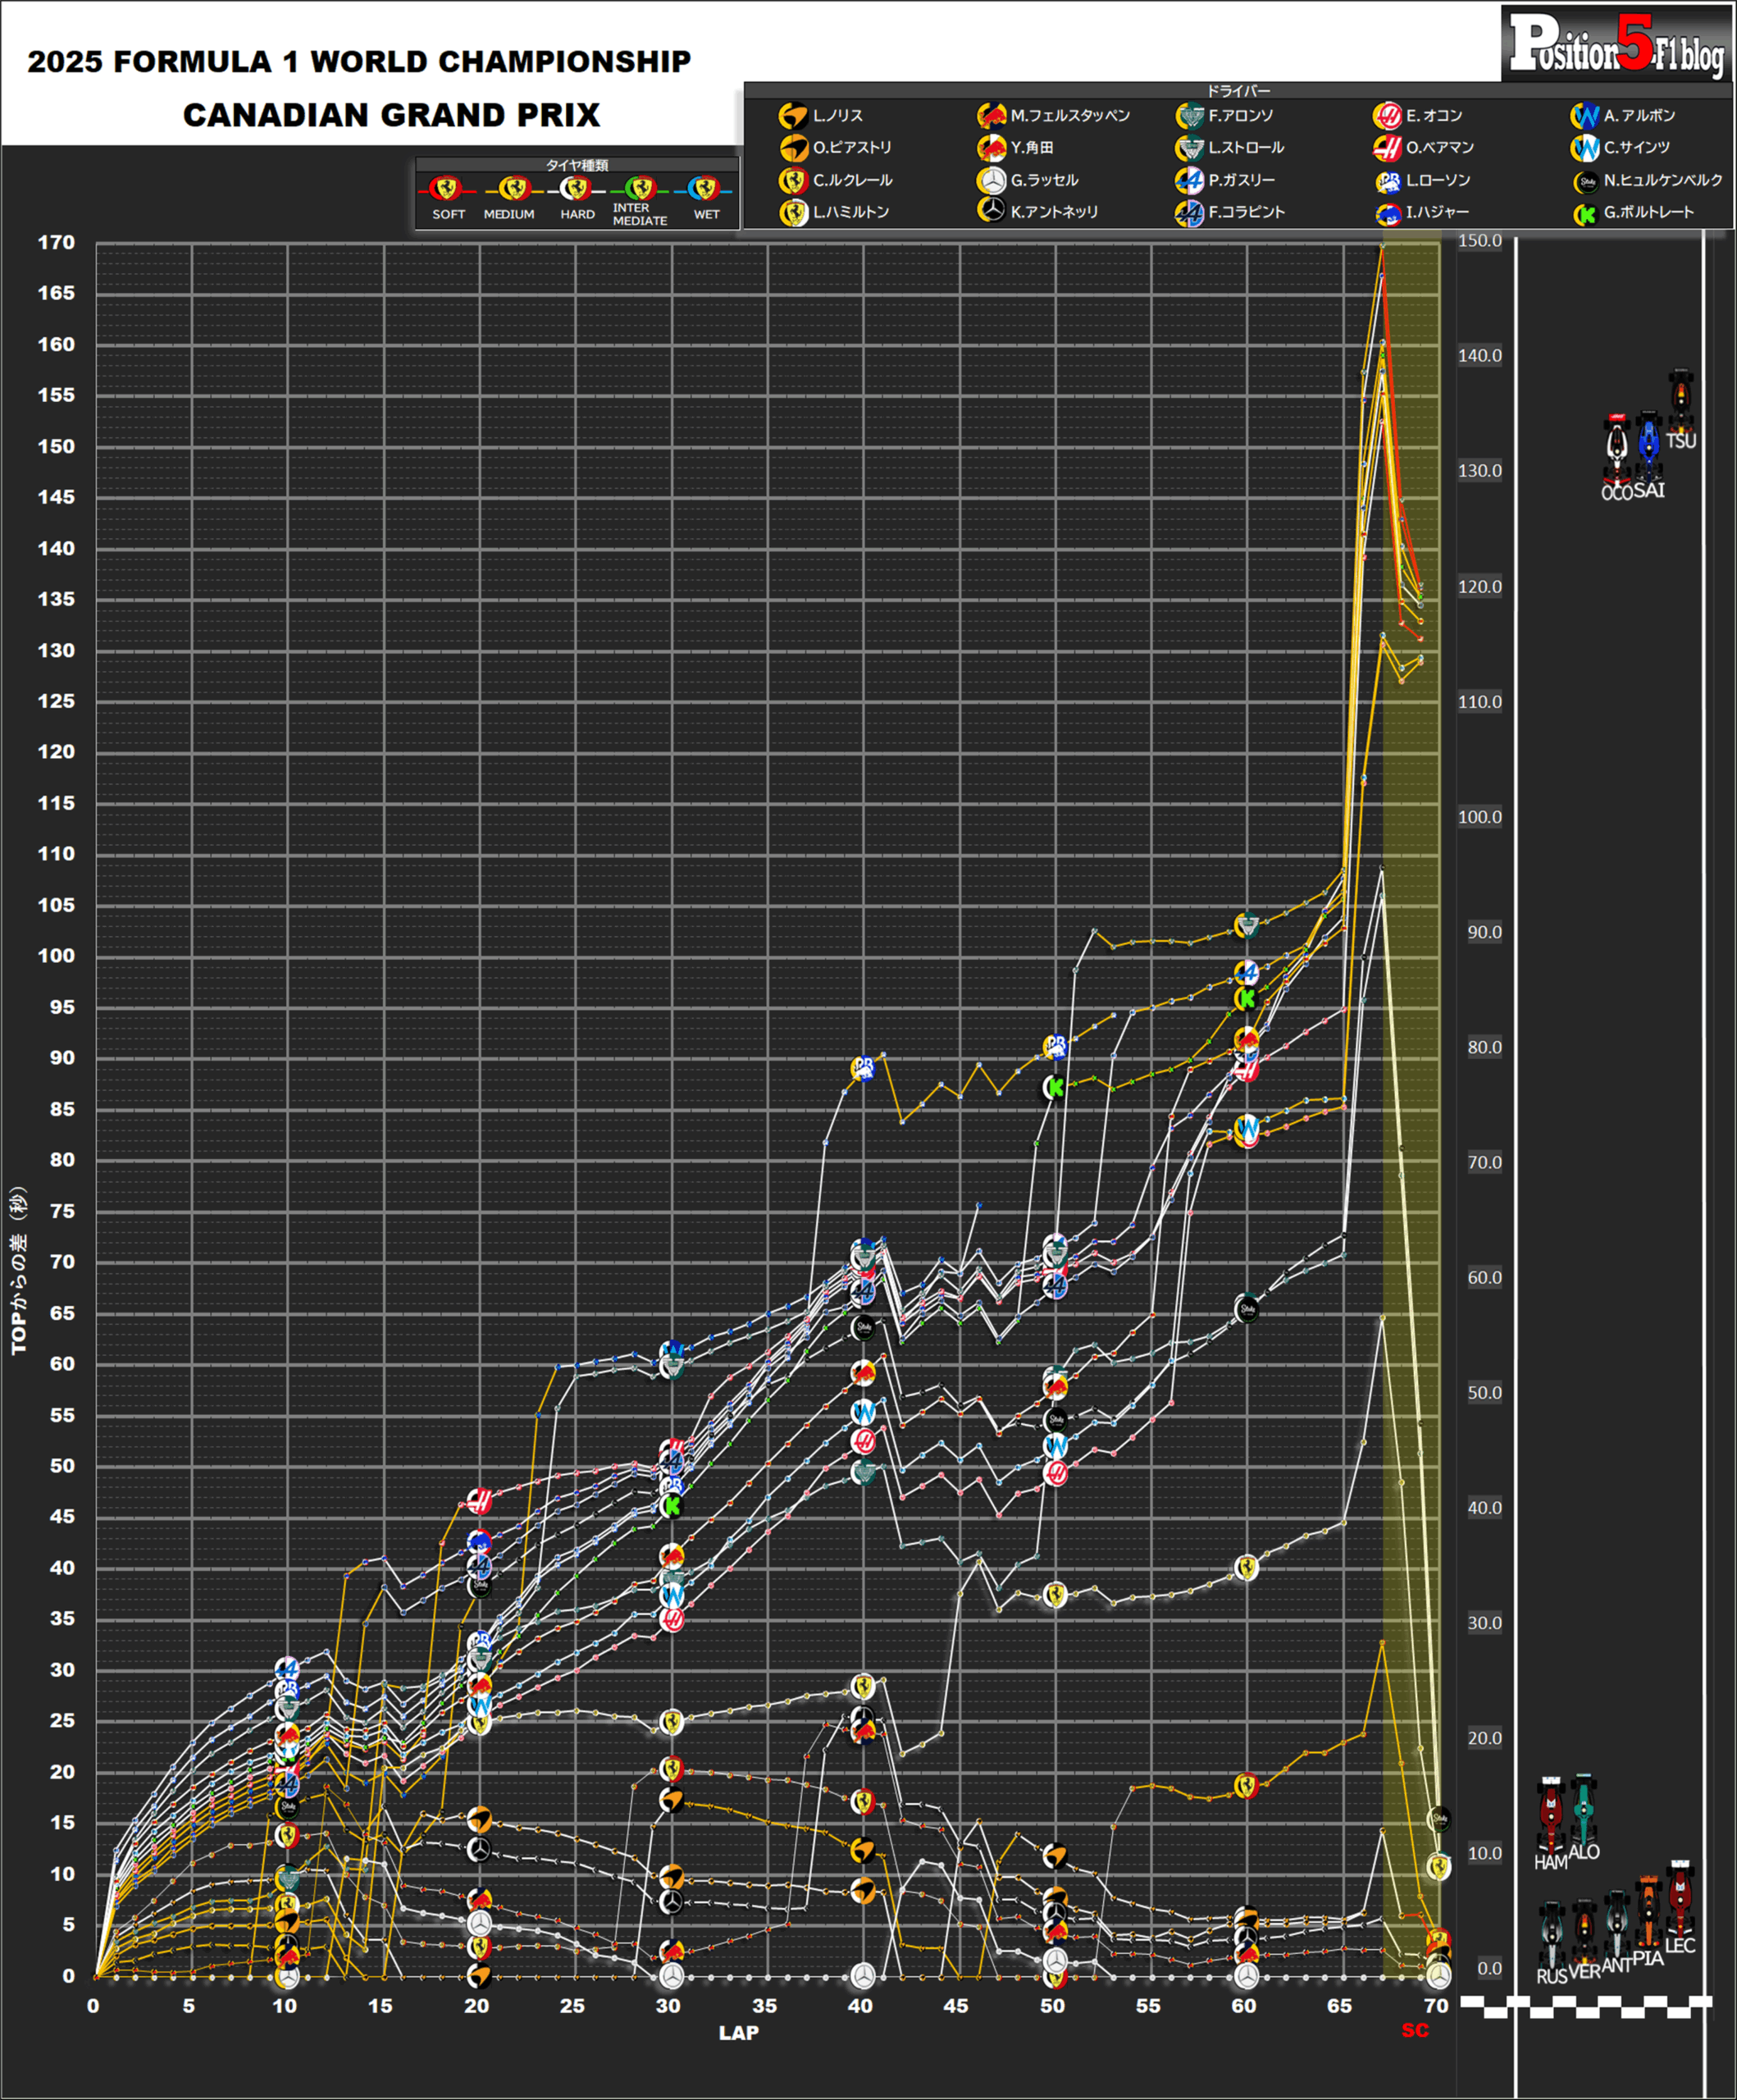
Task: Click the Aston Martin icon beside F.アロンソ
Action: [1189, 116]
